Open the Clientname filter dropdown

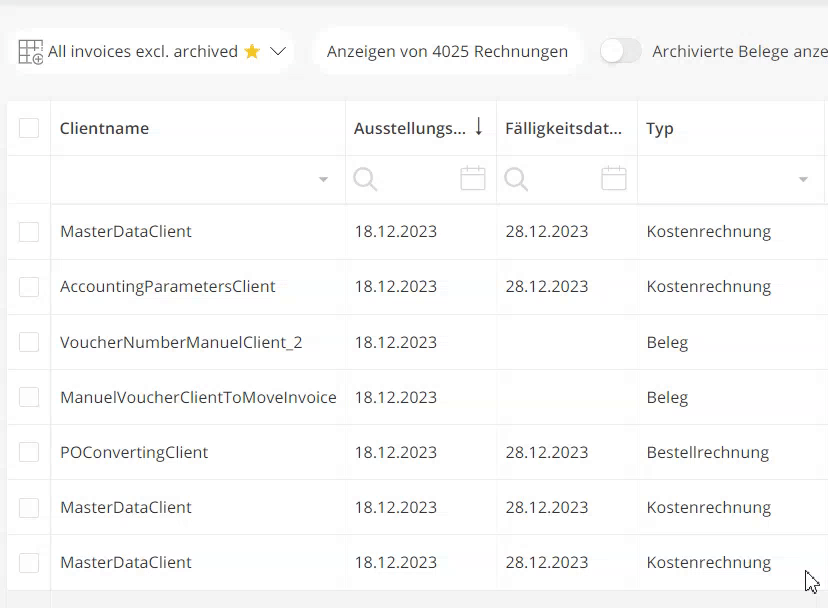tap(323, 180)
